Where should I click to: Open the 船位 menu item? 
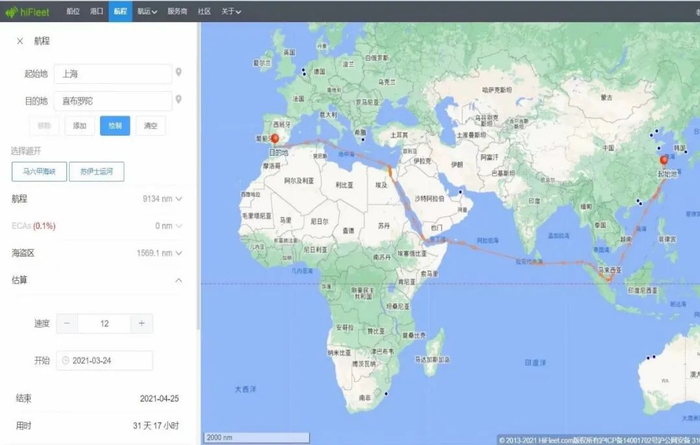[x=73, y=11]
